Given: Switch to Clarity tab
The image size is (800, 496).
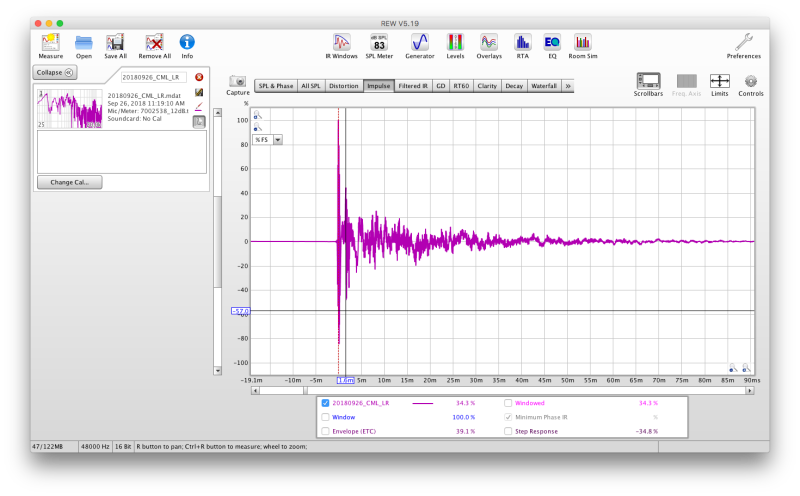Looking at the screenshot, I should (487, 86).
